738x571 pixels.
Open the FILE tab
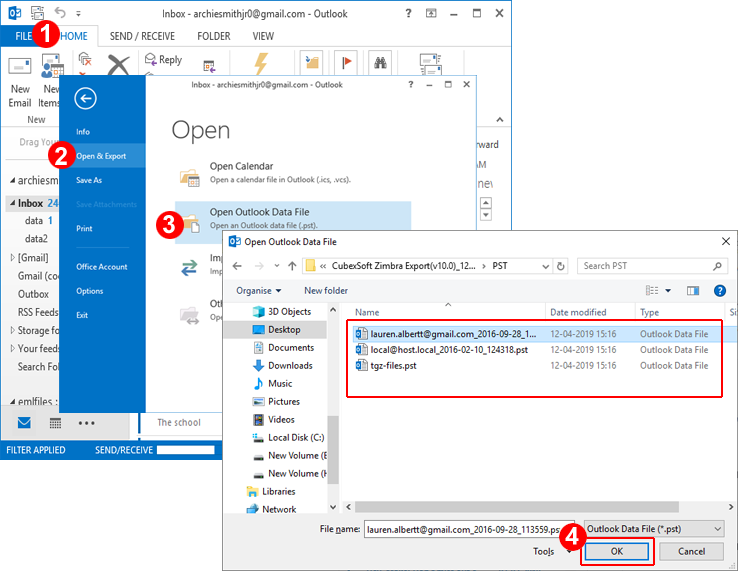[24, 36]
